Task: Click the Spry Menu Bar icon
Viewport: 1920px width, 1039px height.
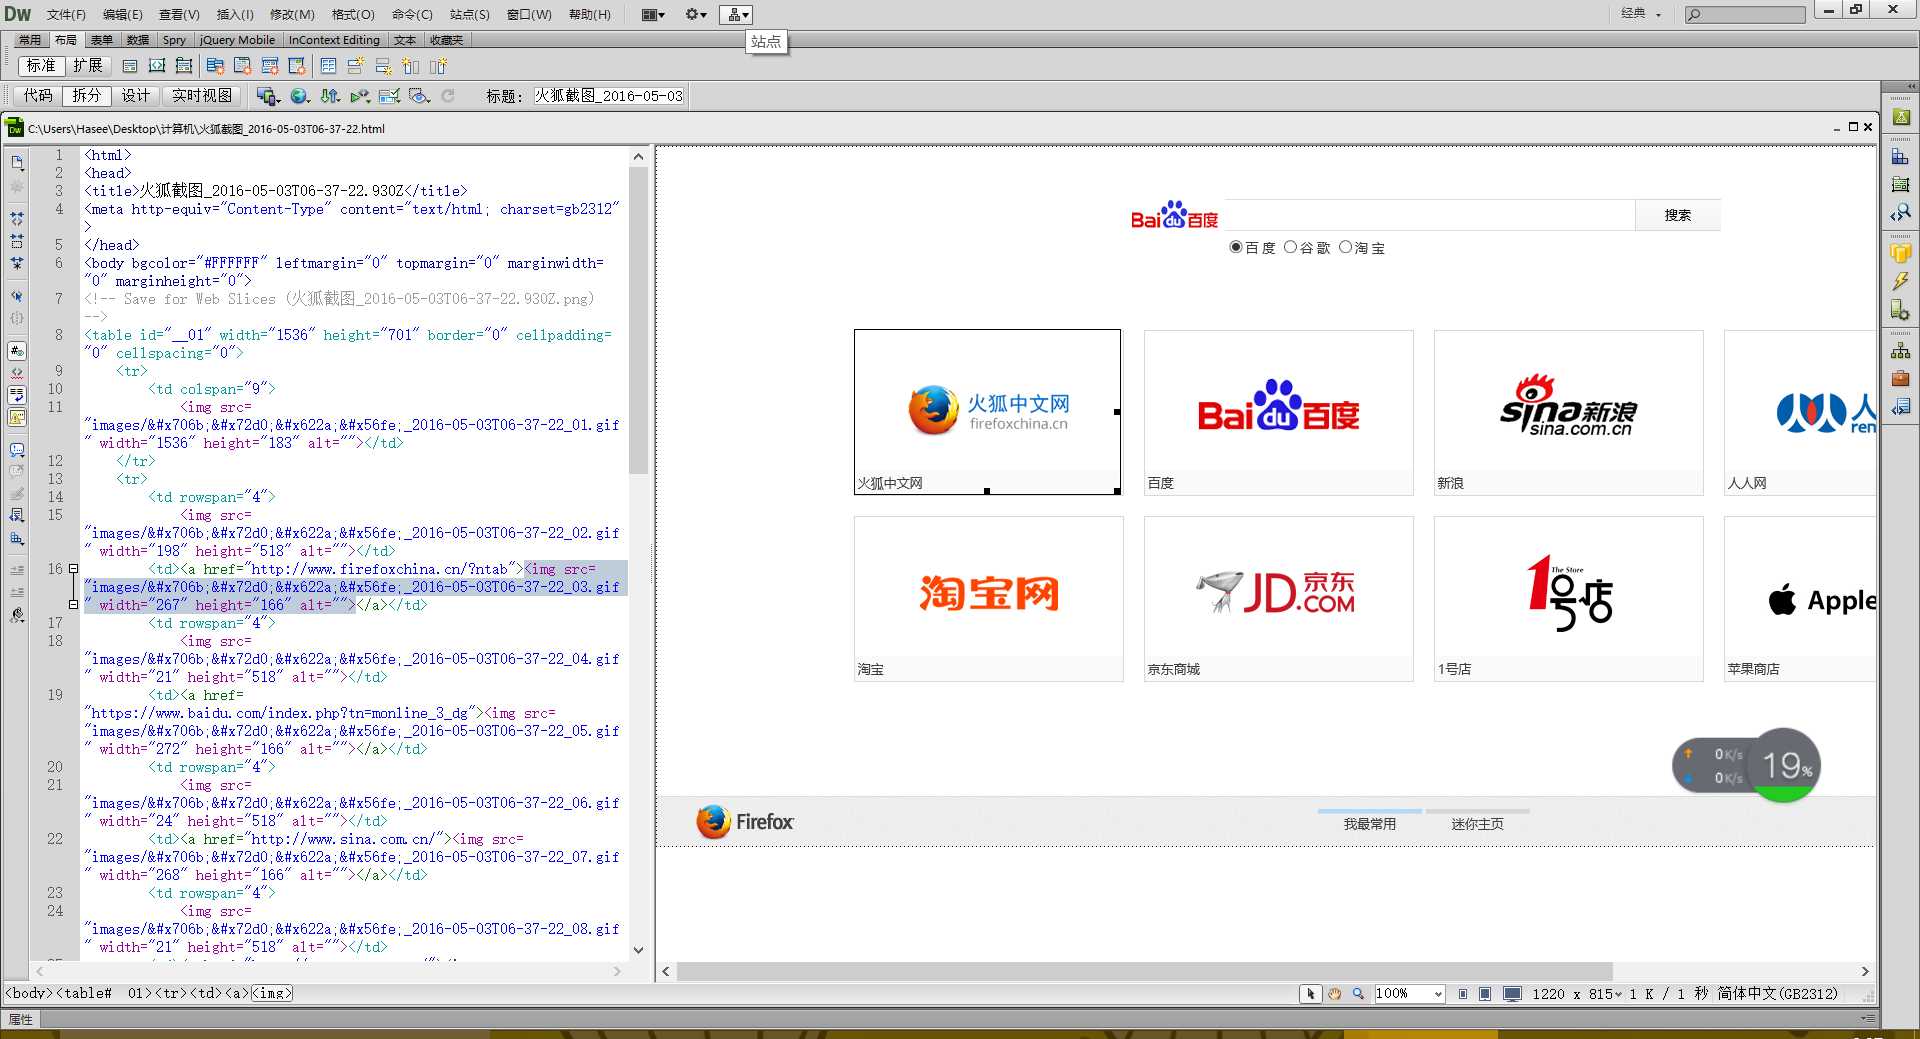Action: (x=215, y=66)
